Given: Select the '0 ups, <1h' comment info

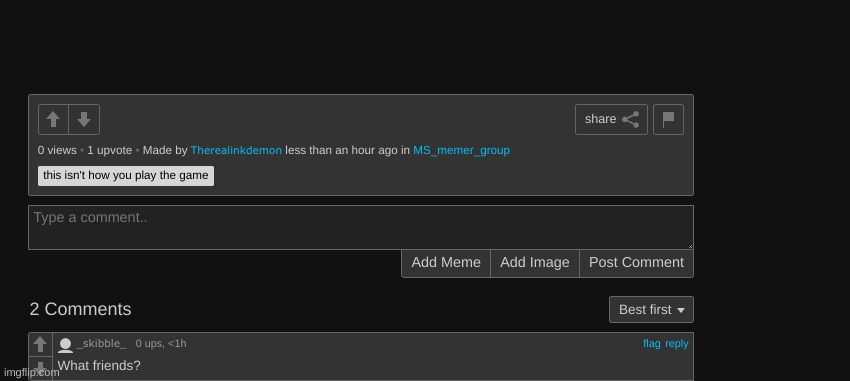Looking at the screenshot, I should (x=161, y=344).
